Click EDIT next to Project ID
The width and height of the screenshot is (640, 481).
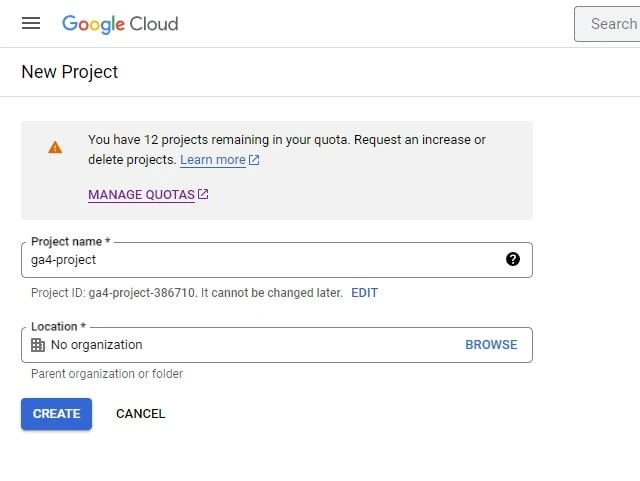pos(364,293)
